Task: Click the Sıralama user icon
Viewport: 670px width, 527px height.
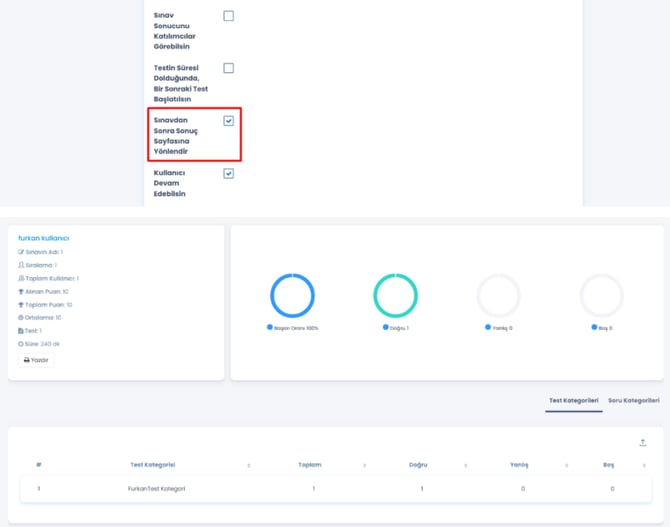Action: [x=21, y=265]
